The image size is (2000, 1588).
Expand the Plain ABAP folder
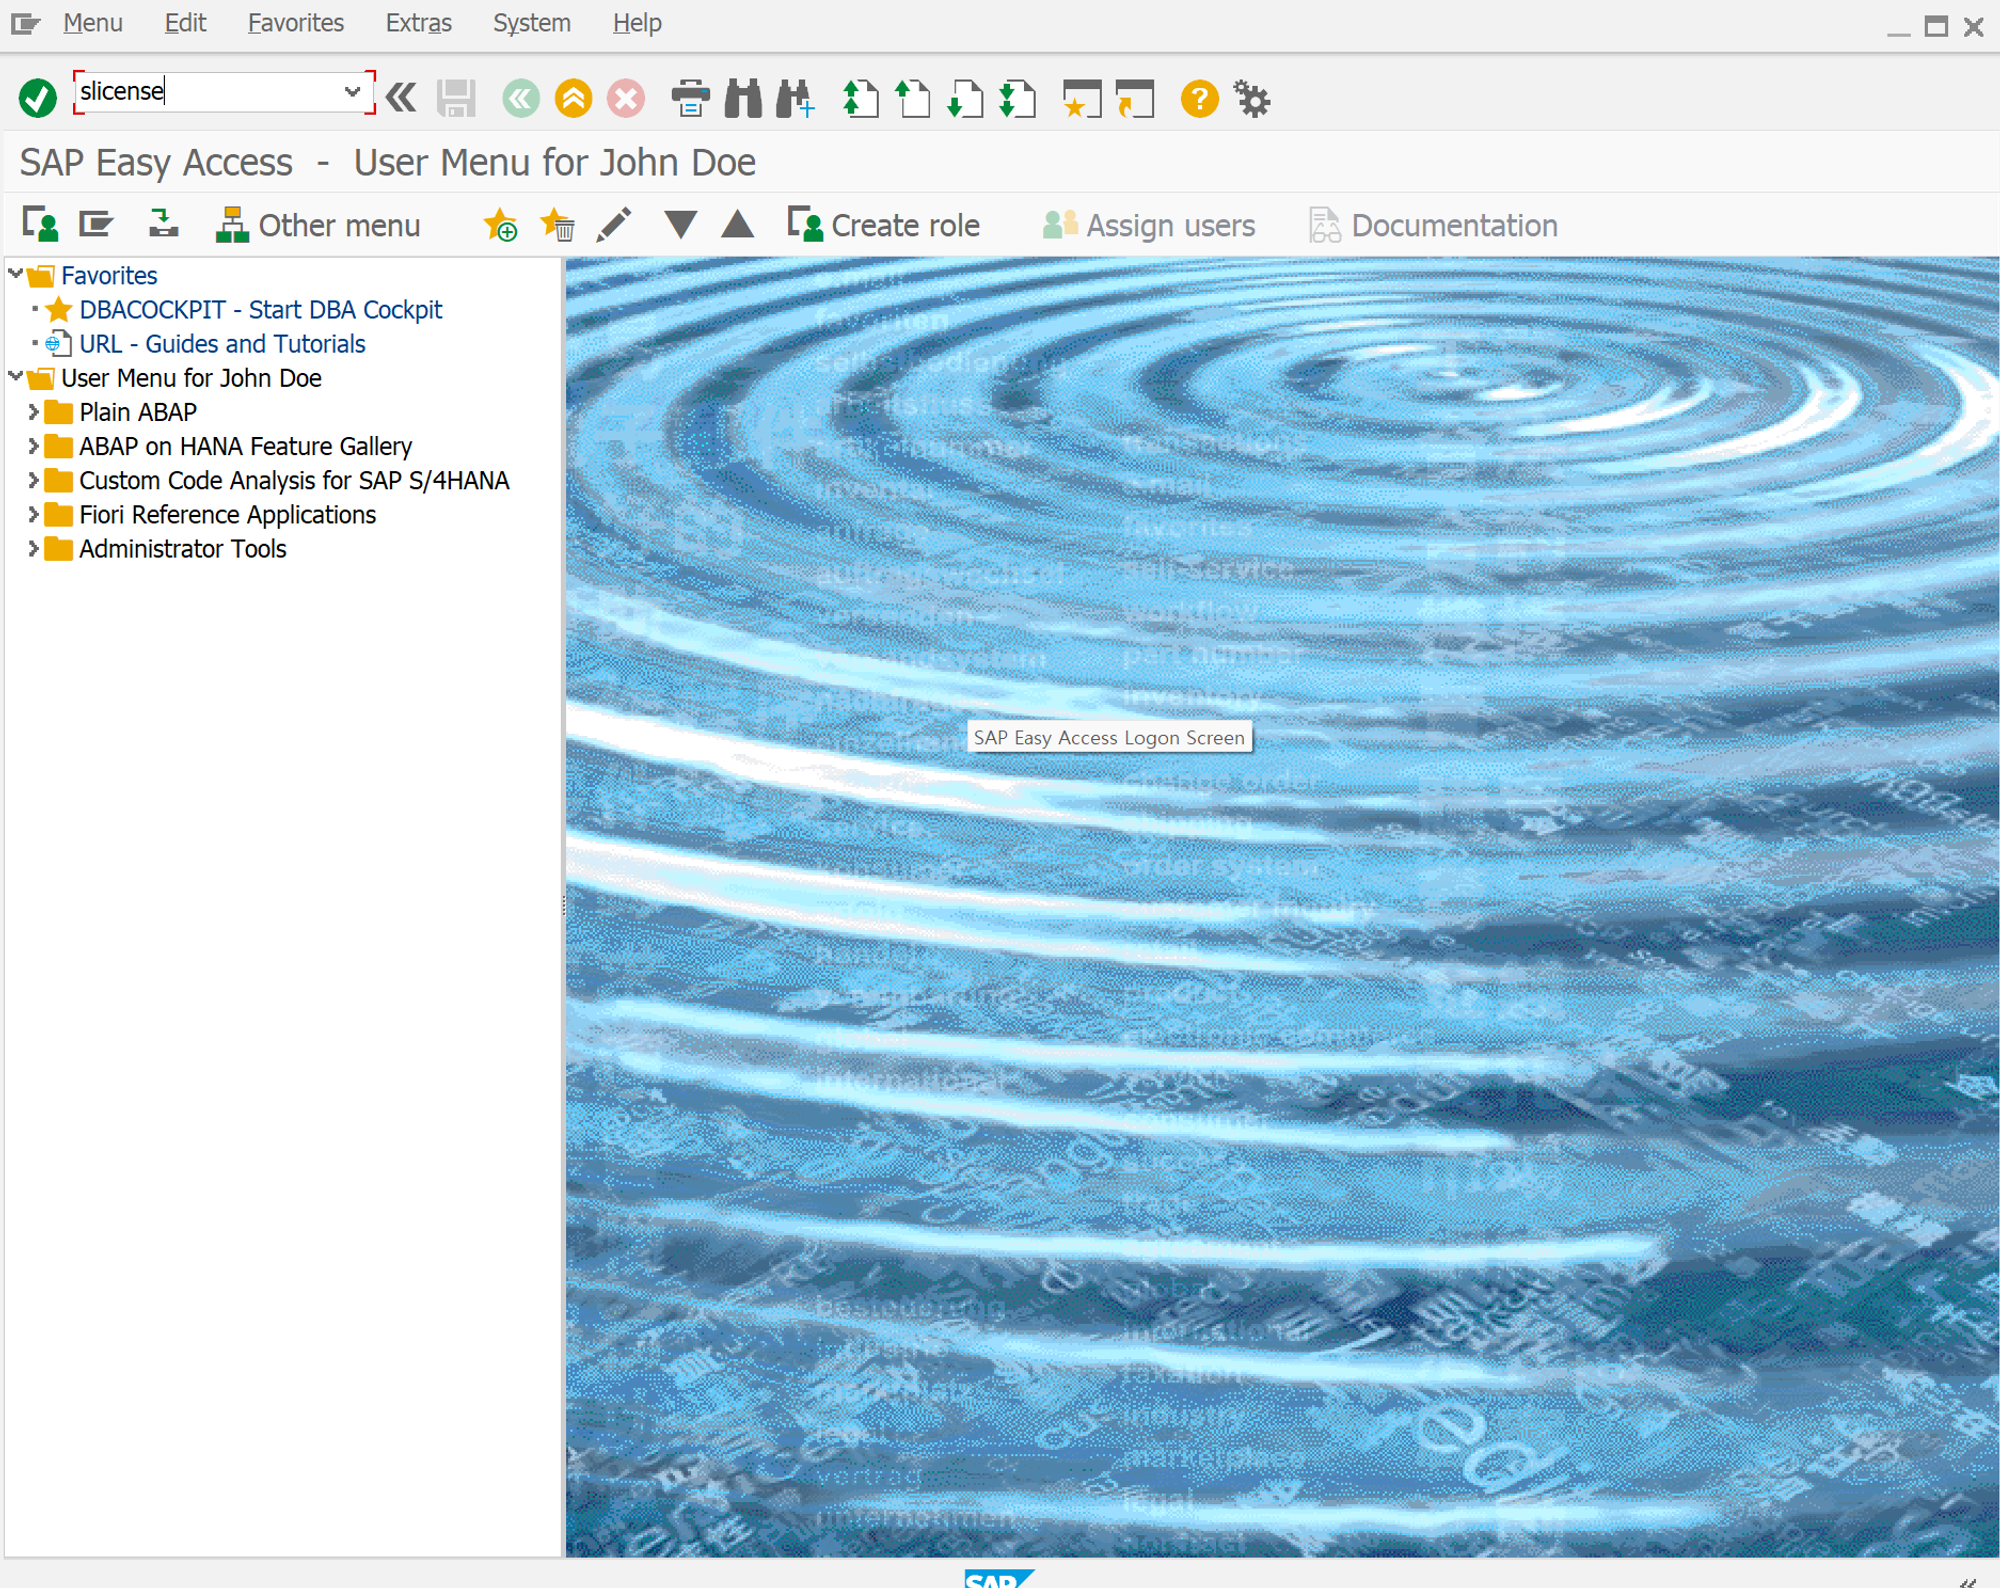33,412
